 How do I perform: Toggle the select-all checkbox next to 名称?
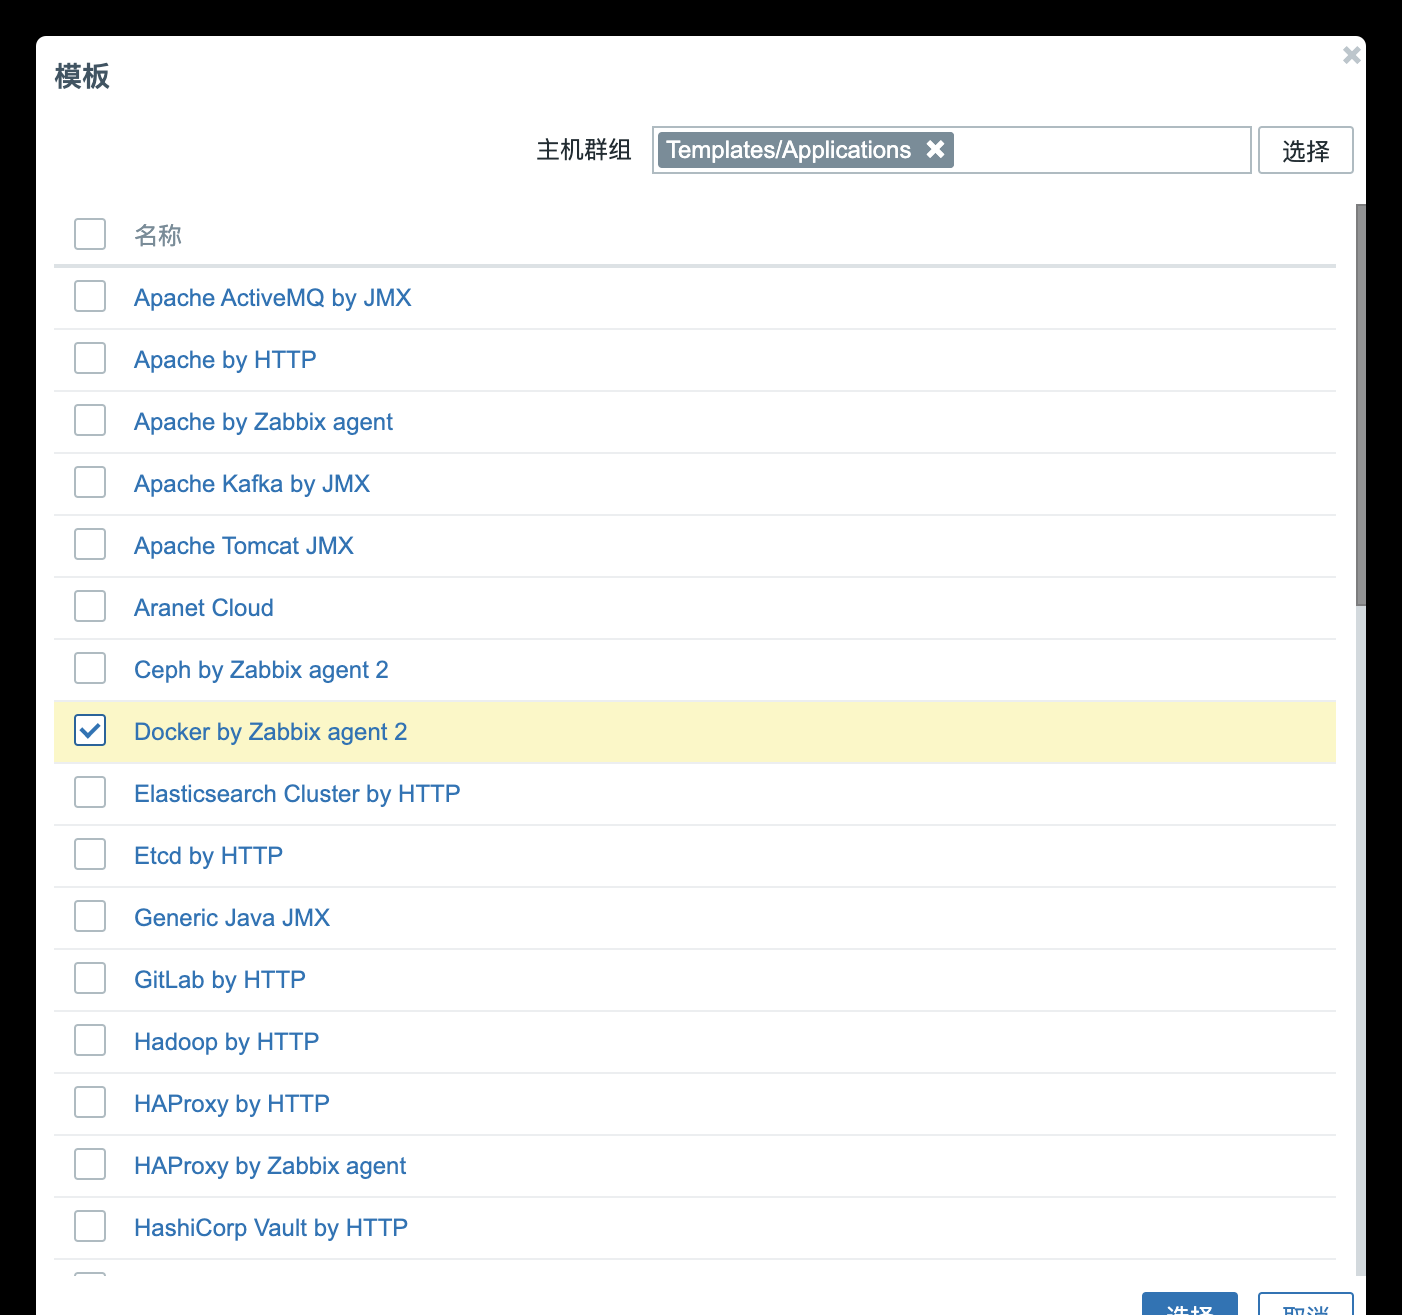click(90, 234)
